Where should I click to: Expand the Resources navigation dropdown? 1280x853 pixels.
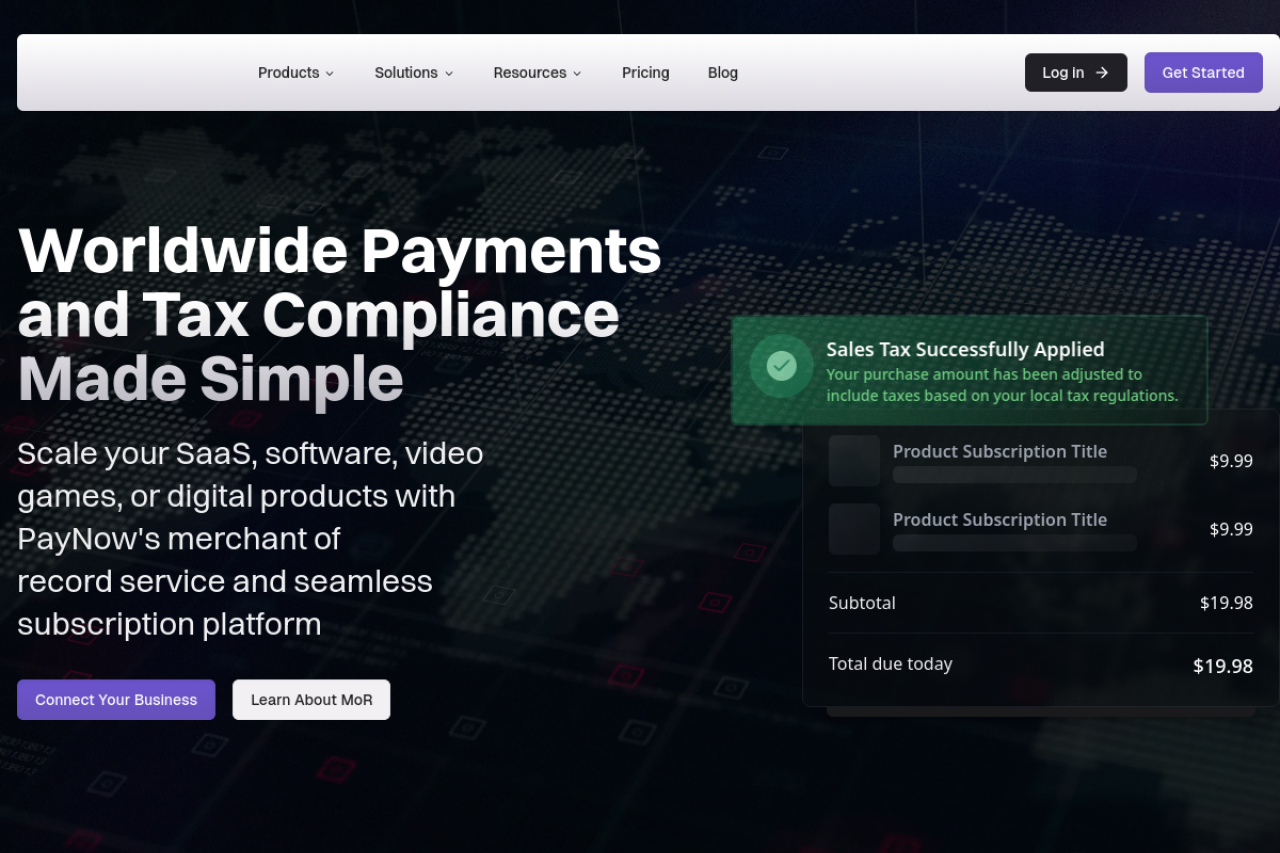[537, 73]
